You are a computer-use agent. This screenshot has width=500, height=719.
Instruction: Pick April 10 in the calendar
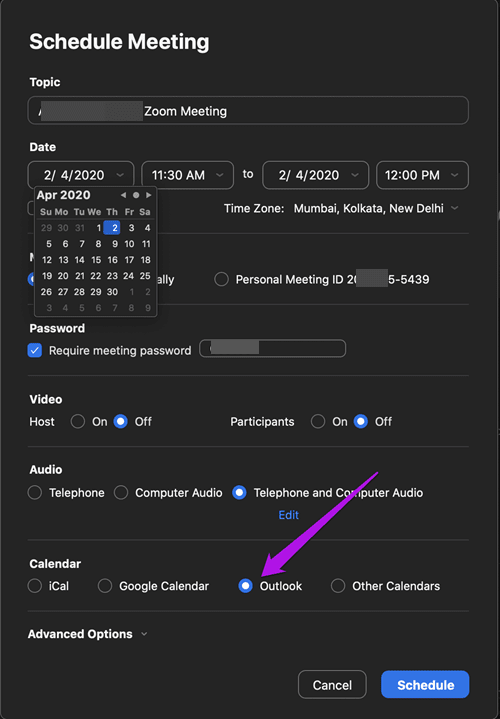(x=129, y=244)
